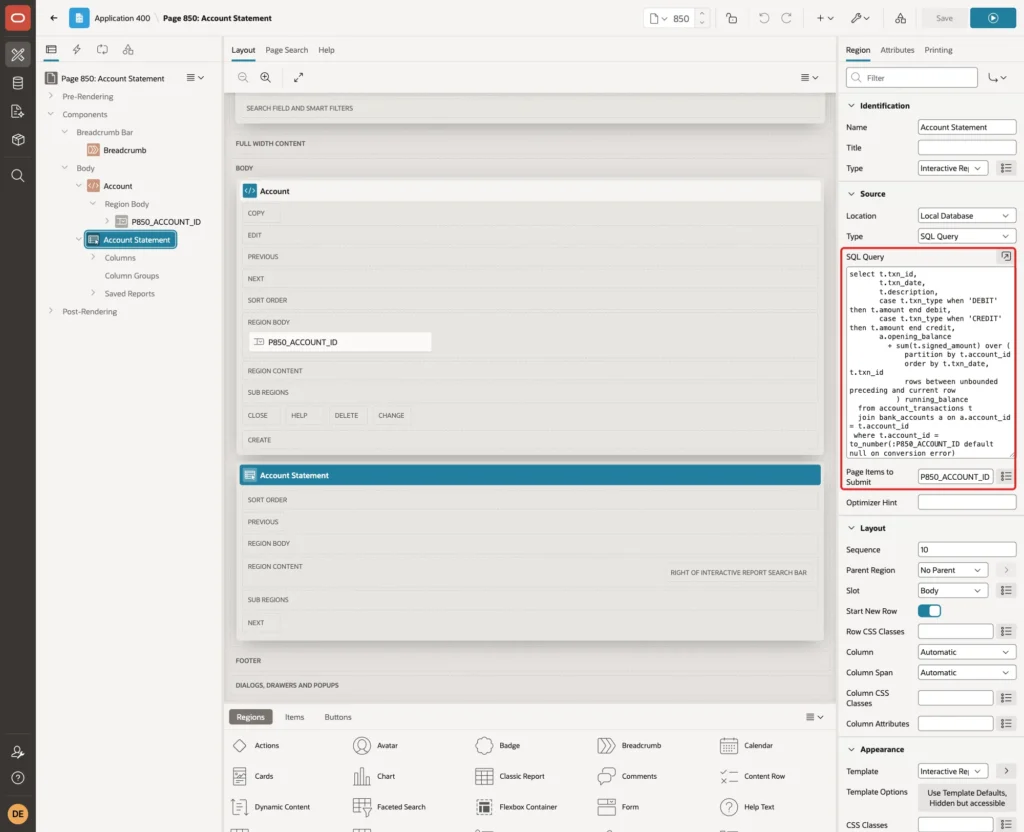This screenshot has width=1024, height=832.
Task: Go back using the left arrow
Action: click(x=54, y=18)
